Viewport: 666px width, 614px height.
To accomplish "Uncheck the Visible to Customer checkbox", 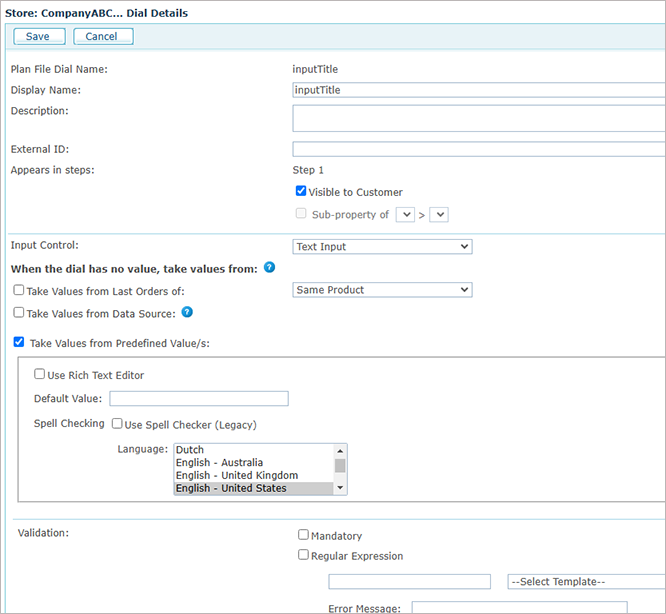I will click(x=301, y=191).
